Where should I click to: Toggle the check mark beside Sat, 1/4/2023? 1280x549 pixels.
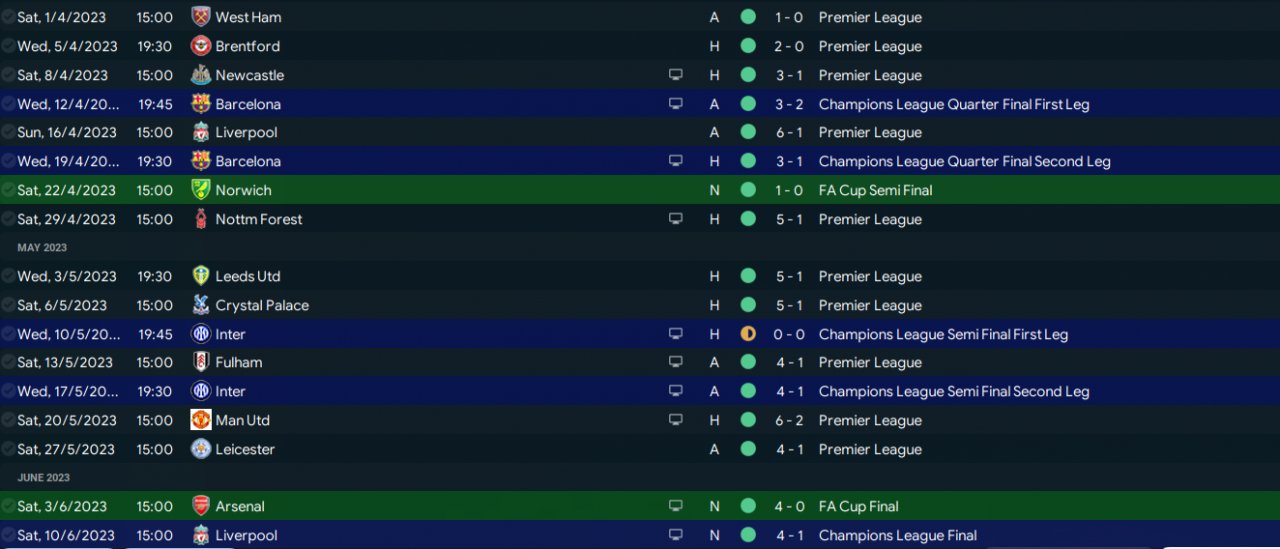pos(8,17)
